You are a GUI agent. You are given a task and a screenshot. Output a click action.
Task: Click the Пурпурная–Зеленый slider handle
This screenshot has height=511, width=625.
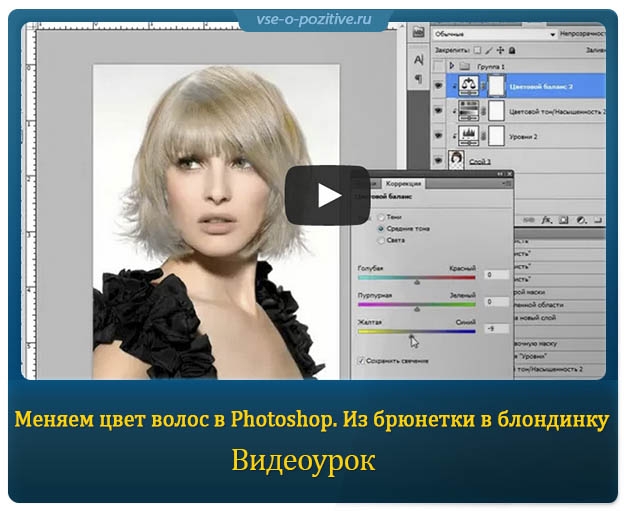[x=417, y=309]
